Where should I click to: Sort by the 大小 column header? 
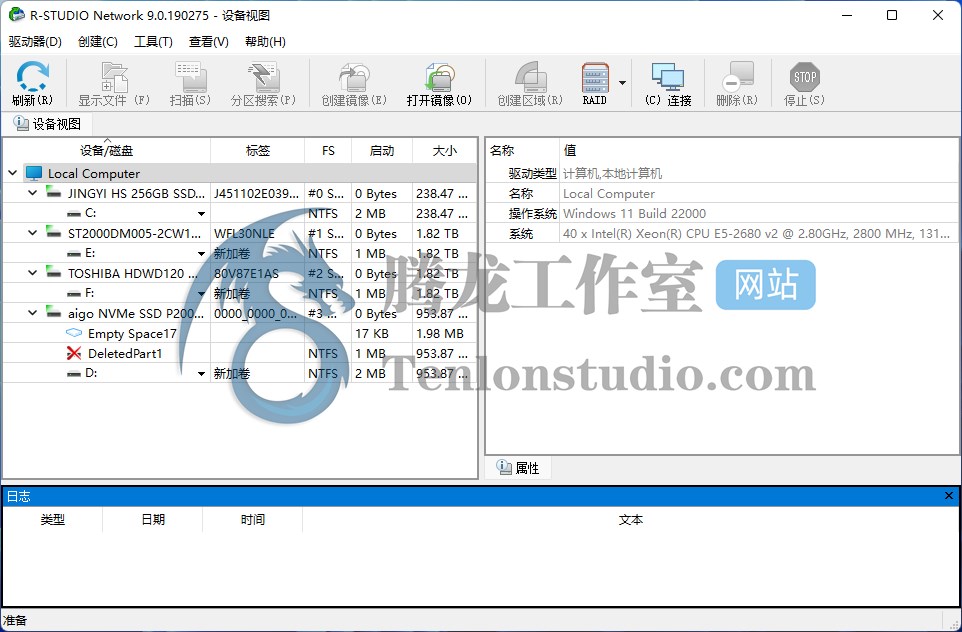[x=444, y=150]
